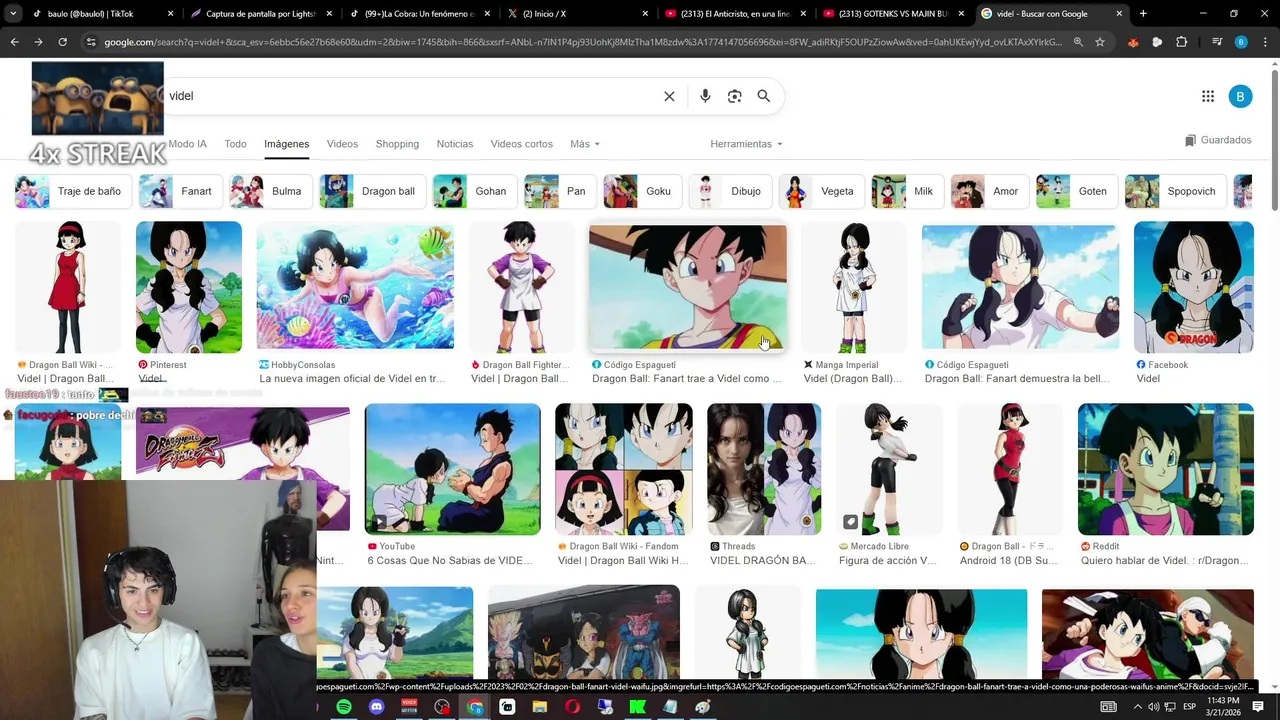
Task: Filter images by Goten chip
Action: click(1077, 191)
